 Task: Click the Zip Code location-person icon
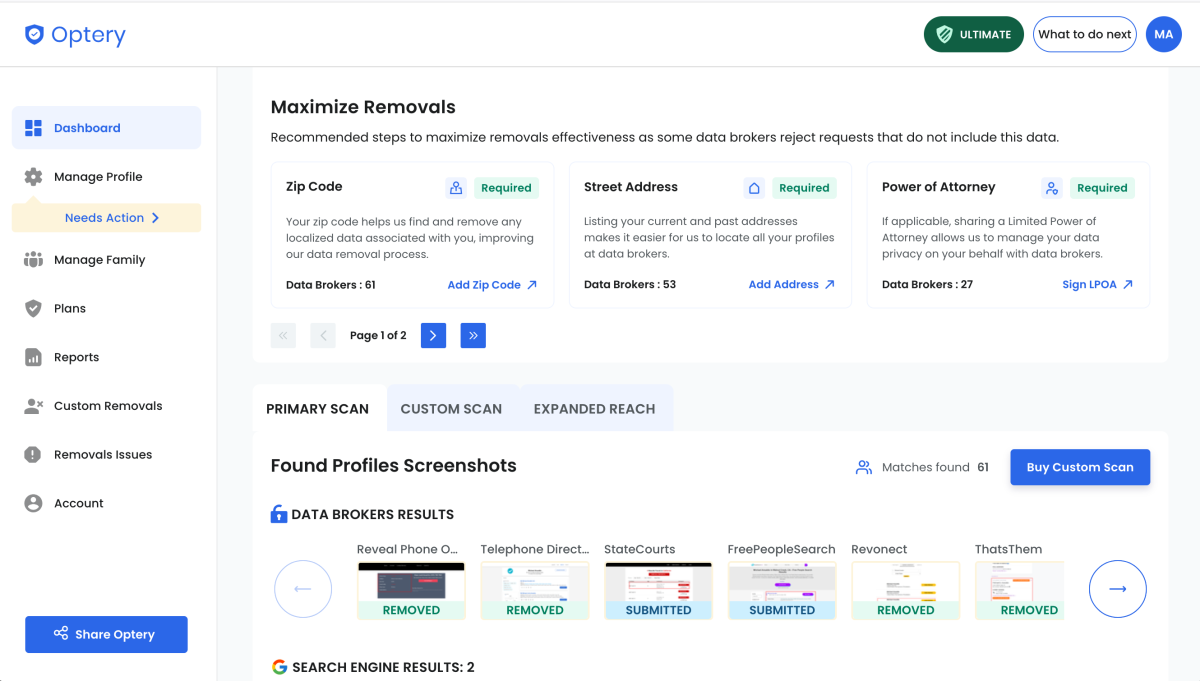pos(456,188)
